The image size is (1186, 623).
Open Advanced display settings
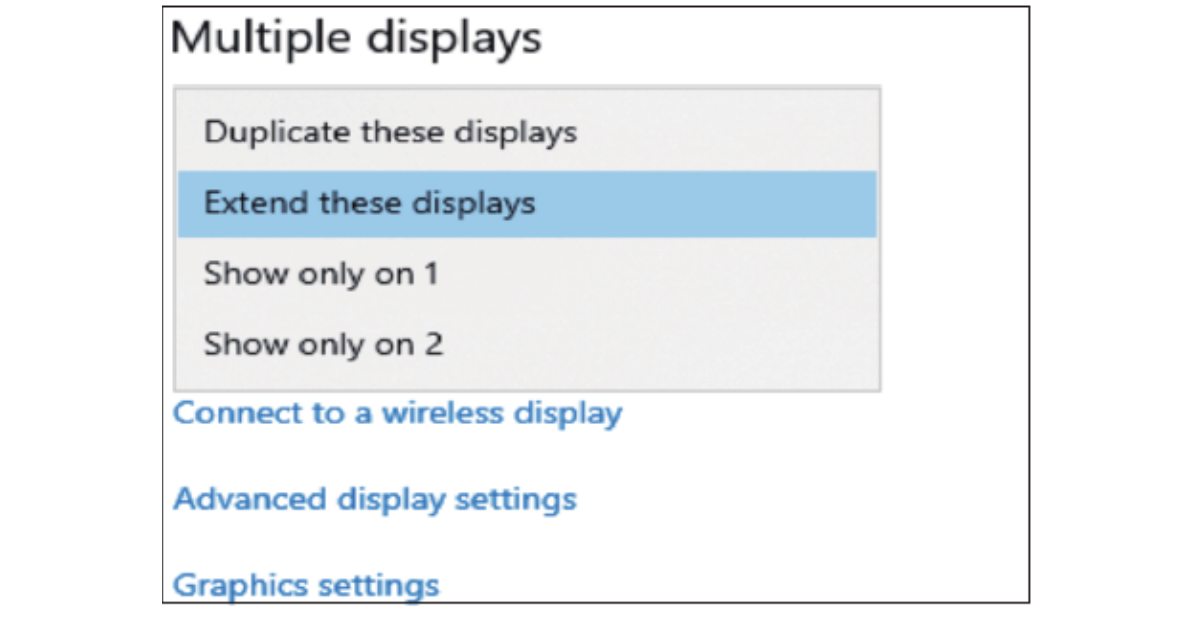pyautogui.click(x=374, y=498)
